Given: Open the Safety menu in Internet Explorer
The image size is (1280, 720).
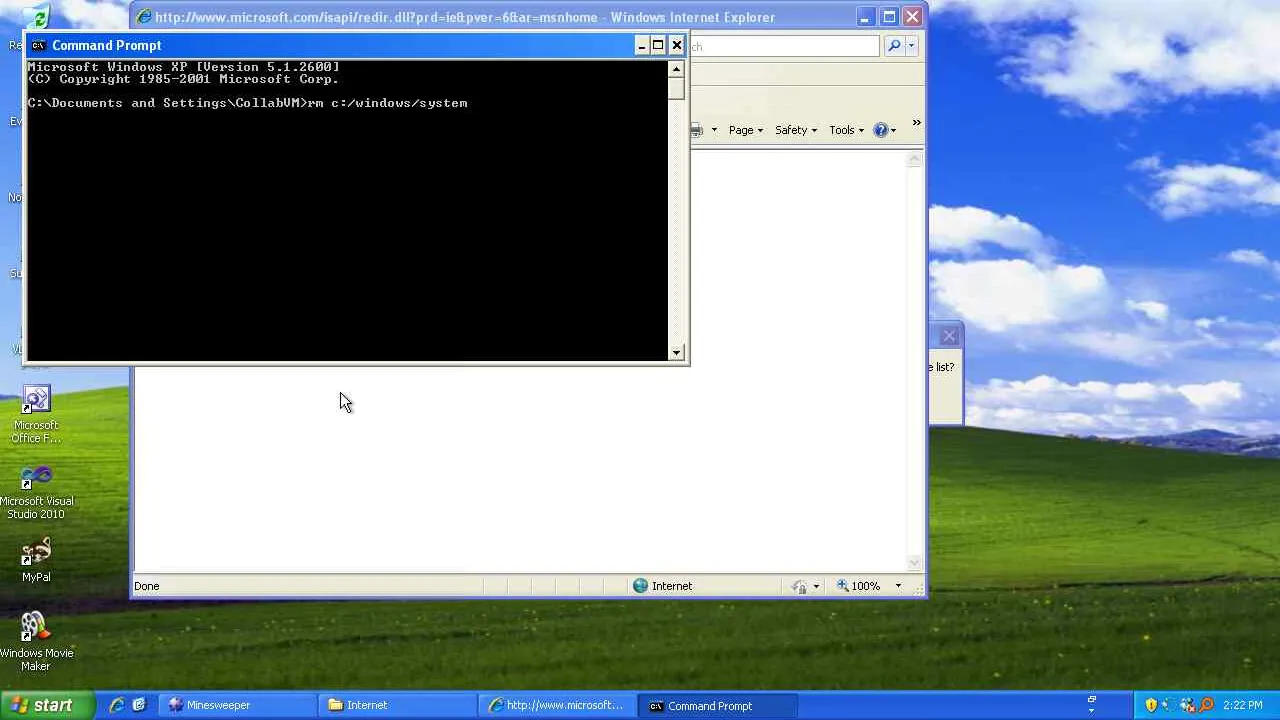Looking at the screenshot, I should (x=796, y=130).
